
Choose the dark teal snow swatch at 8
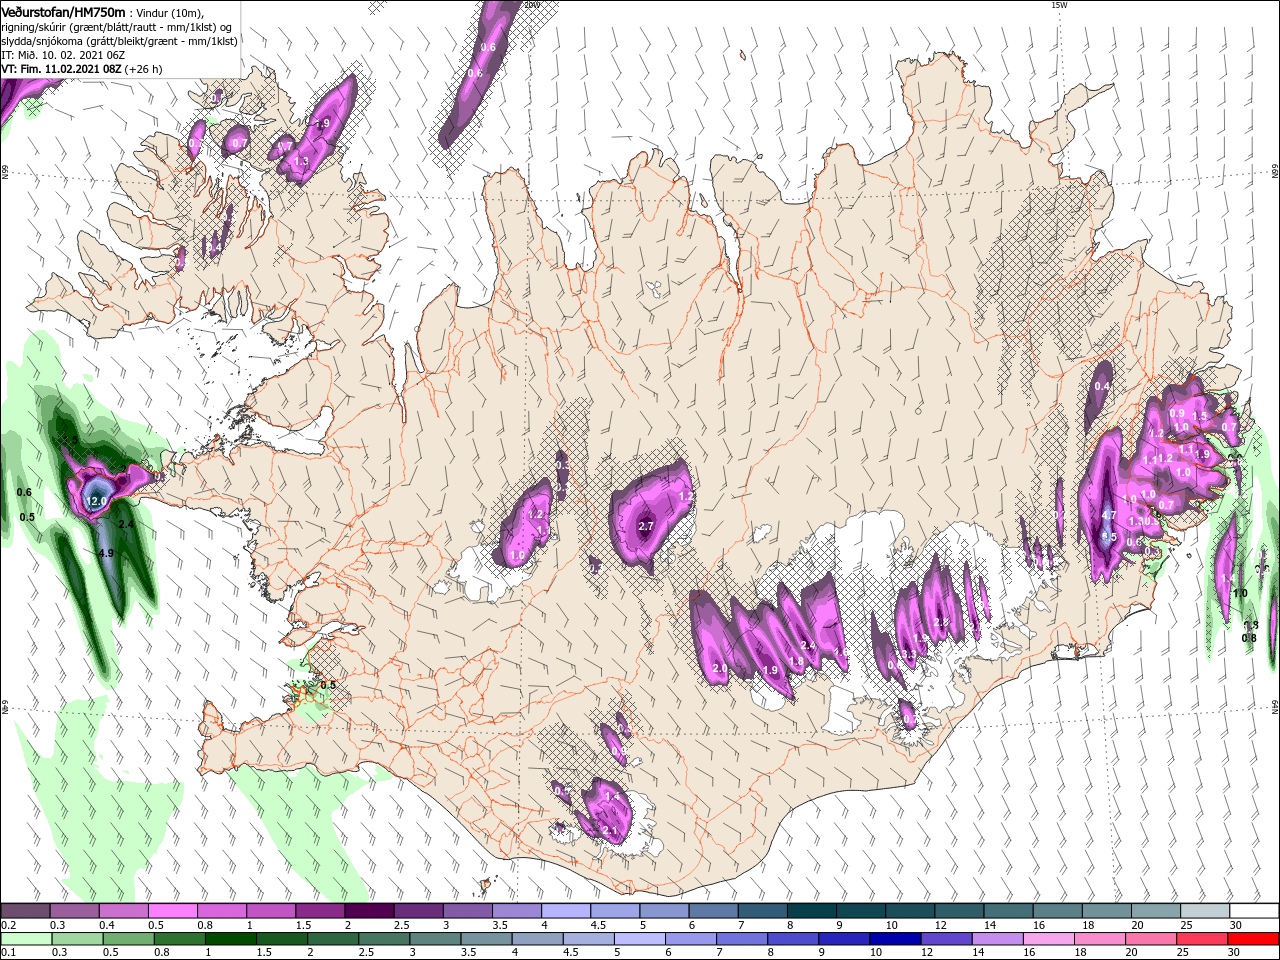(810, 911)
